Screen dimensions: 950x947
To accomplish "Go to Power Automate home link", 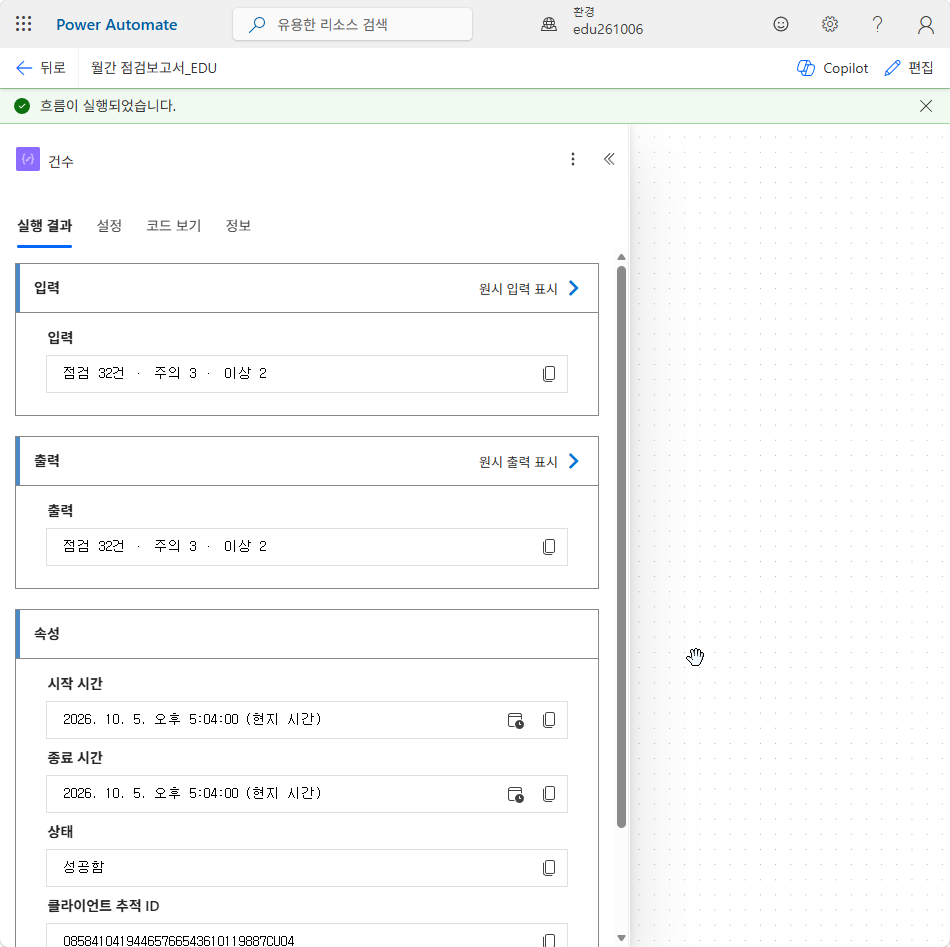I will (x=116, y=25).
